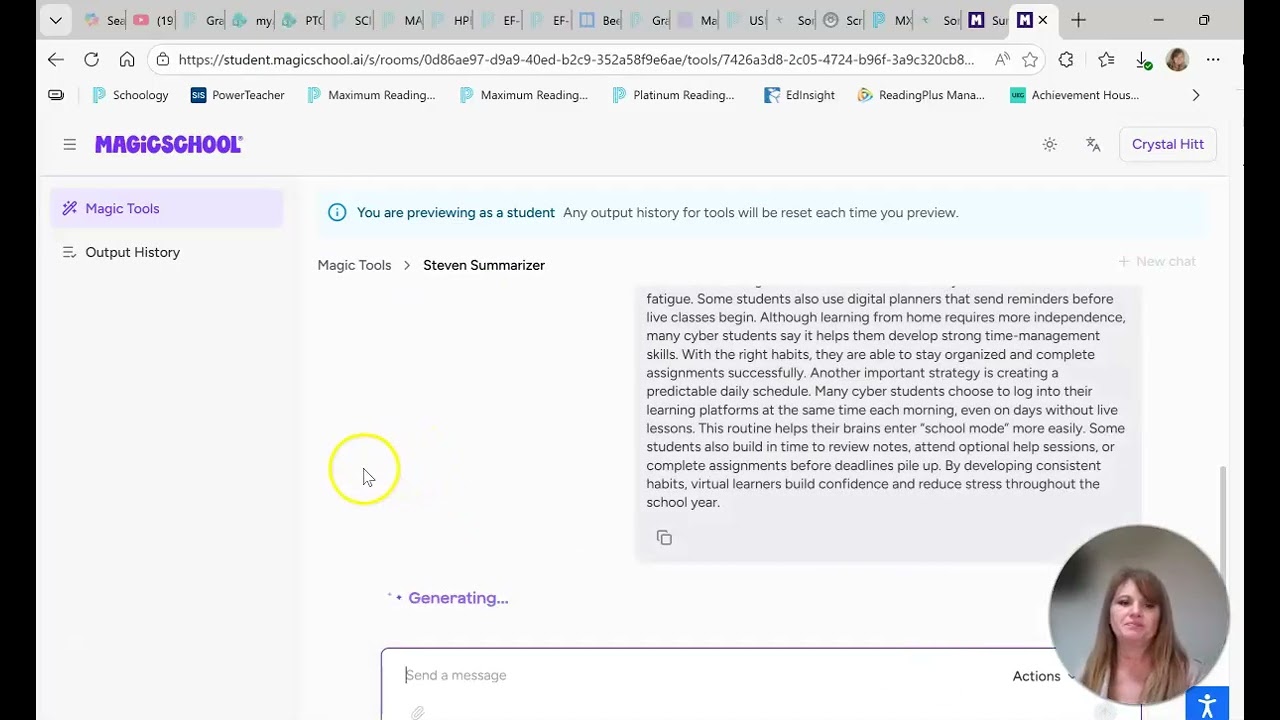Toggle light/dark theme sun icon

click(1049, 144)
